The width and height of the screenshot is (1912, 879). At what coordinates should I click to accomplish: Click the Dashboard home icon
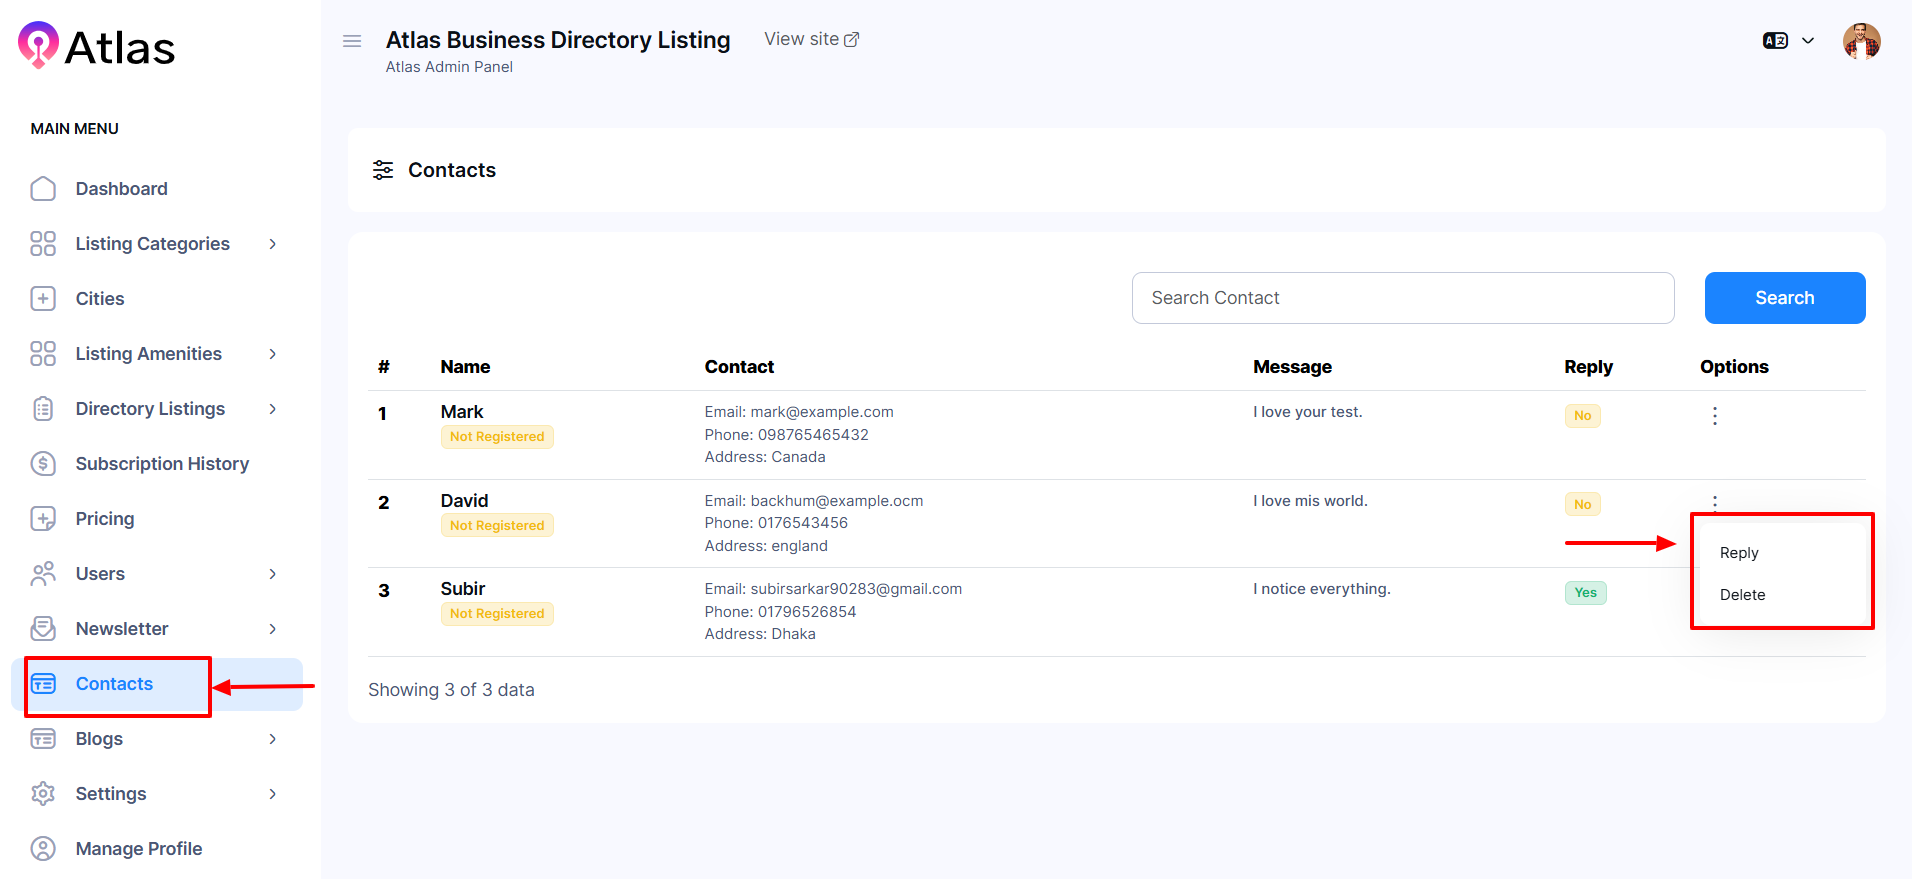point(43,189)
